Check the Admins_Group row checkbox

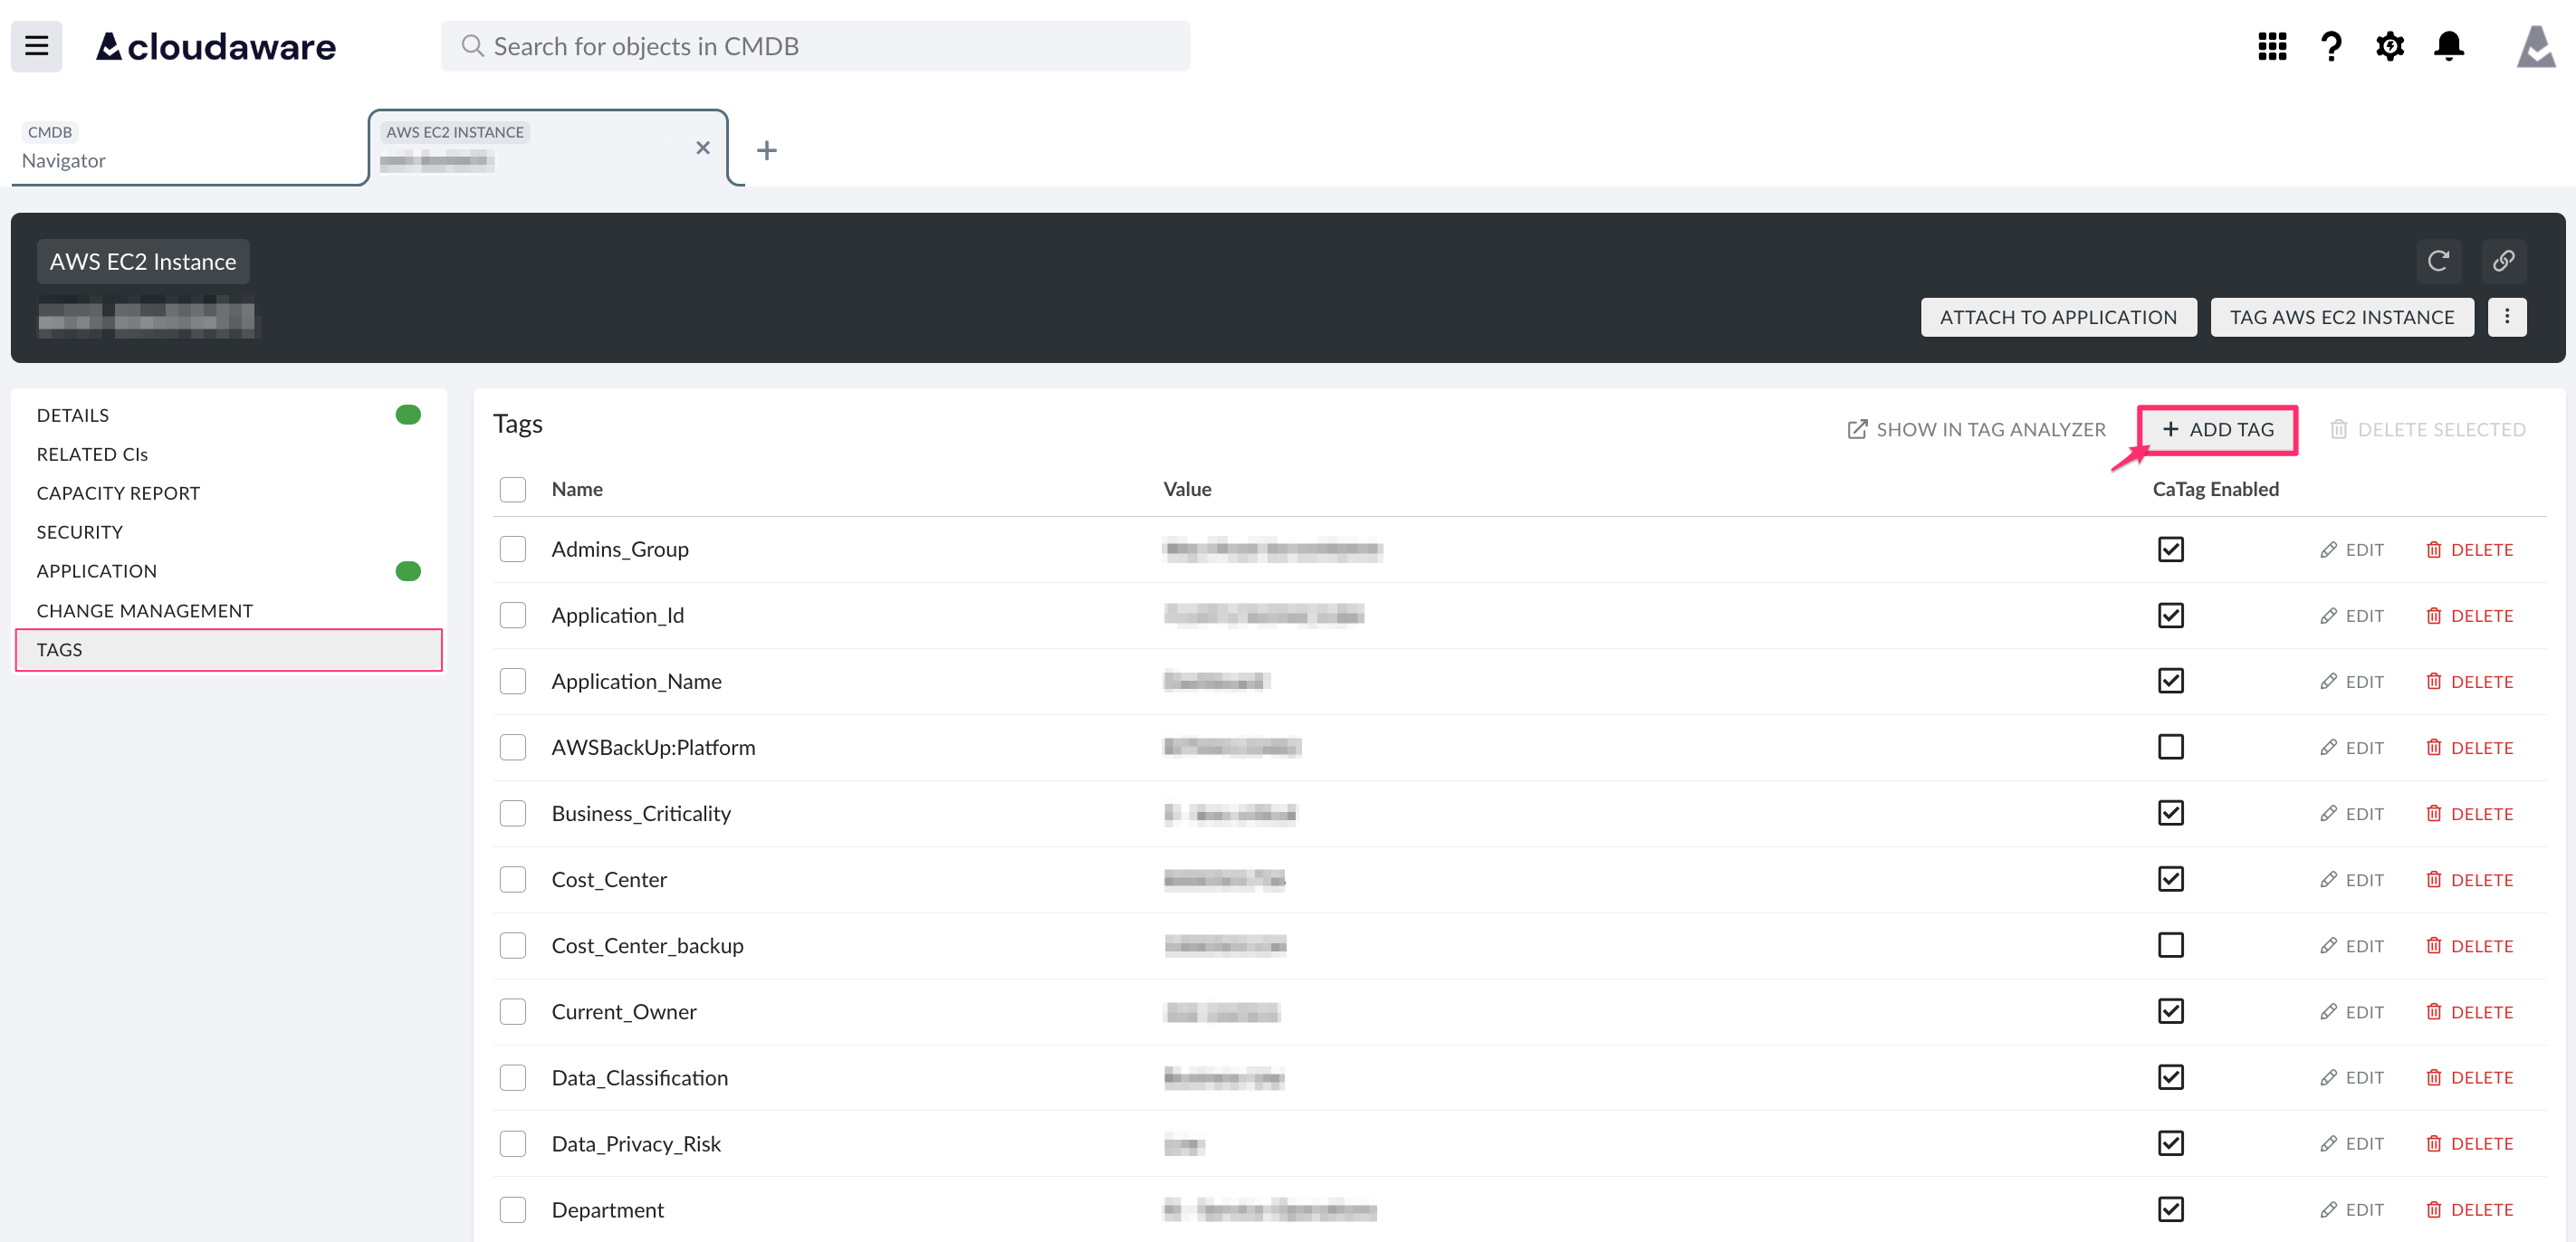pos(513,549)
